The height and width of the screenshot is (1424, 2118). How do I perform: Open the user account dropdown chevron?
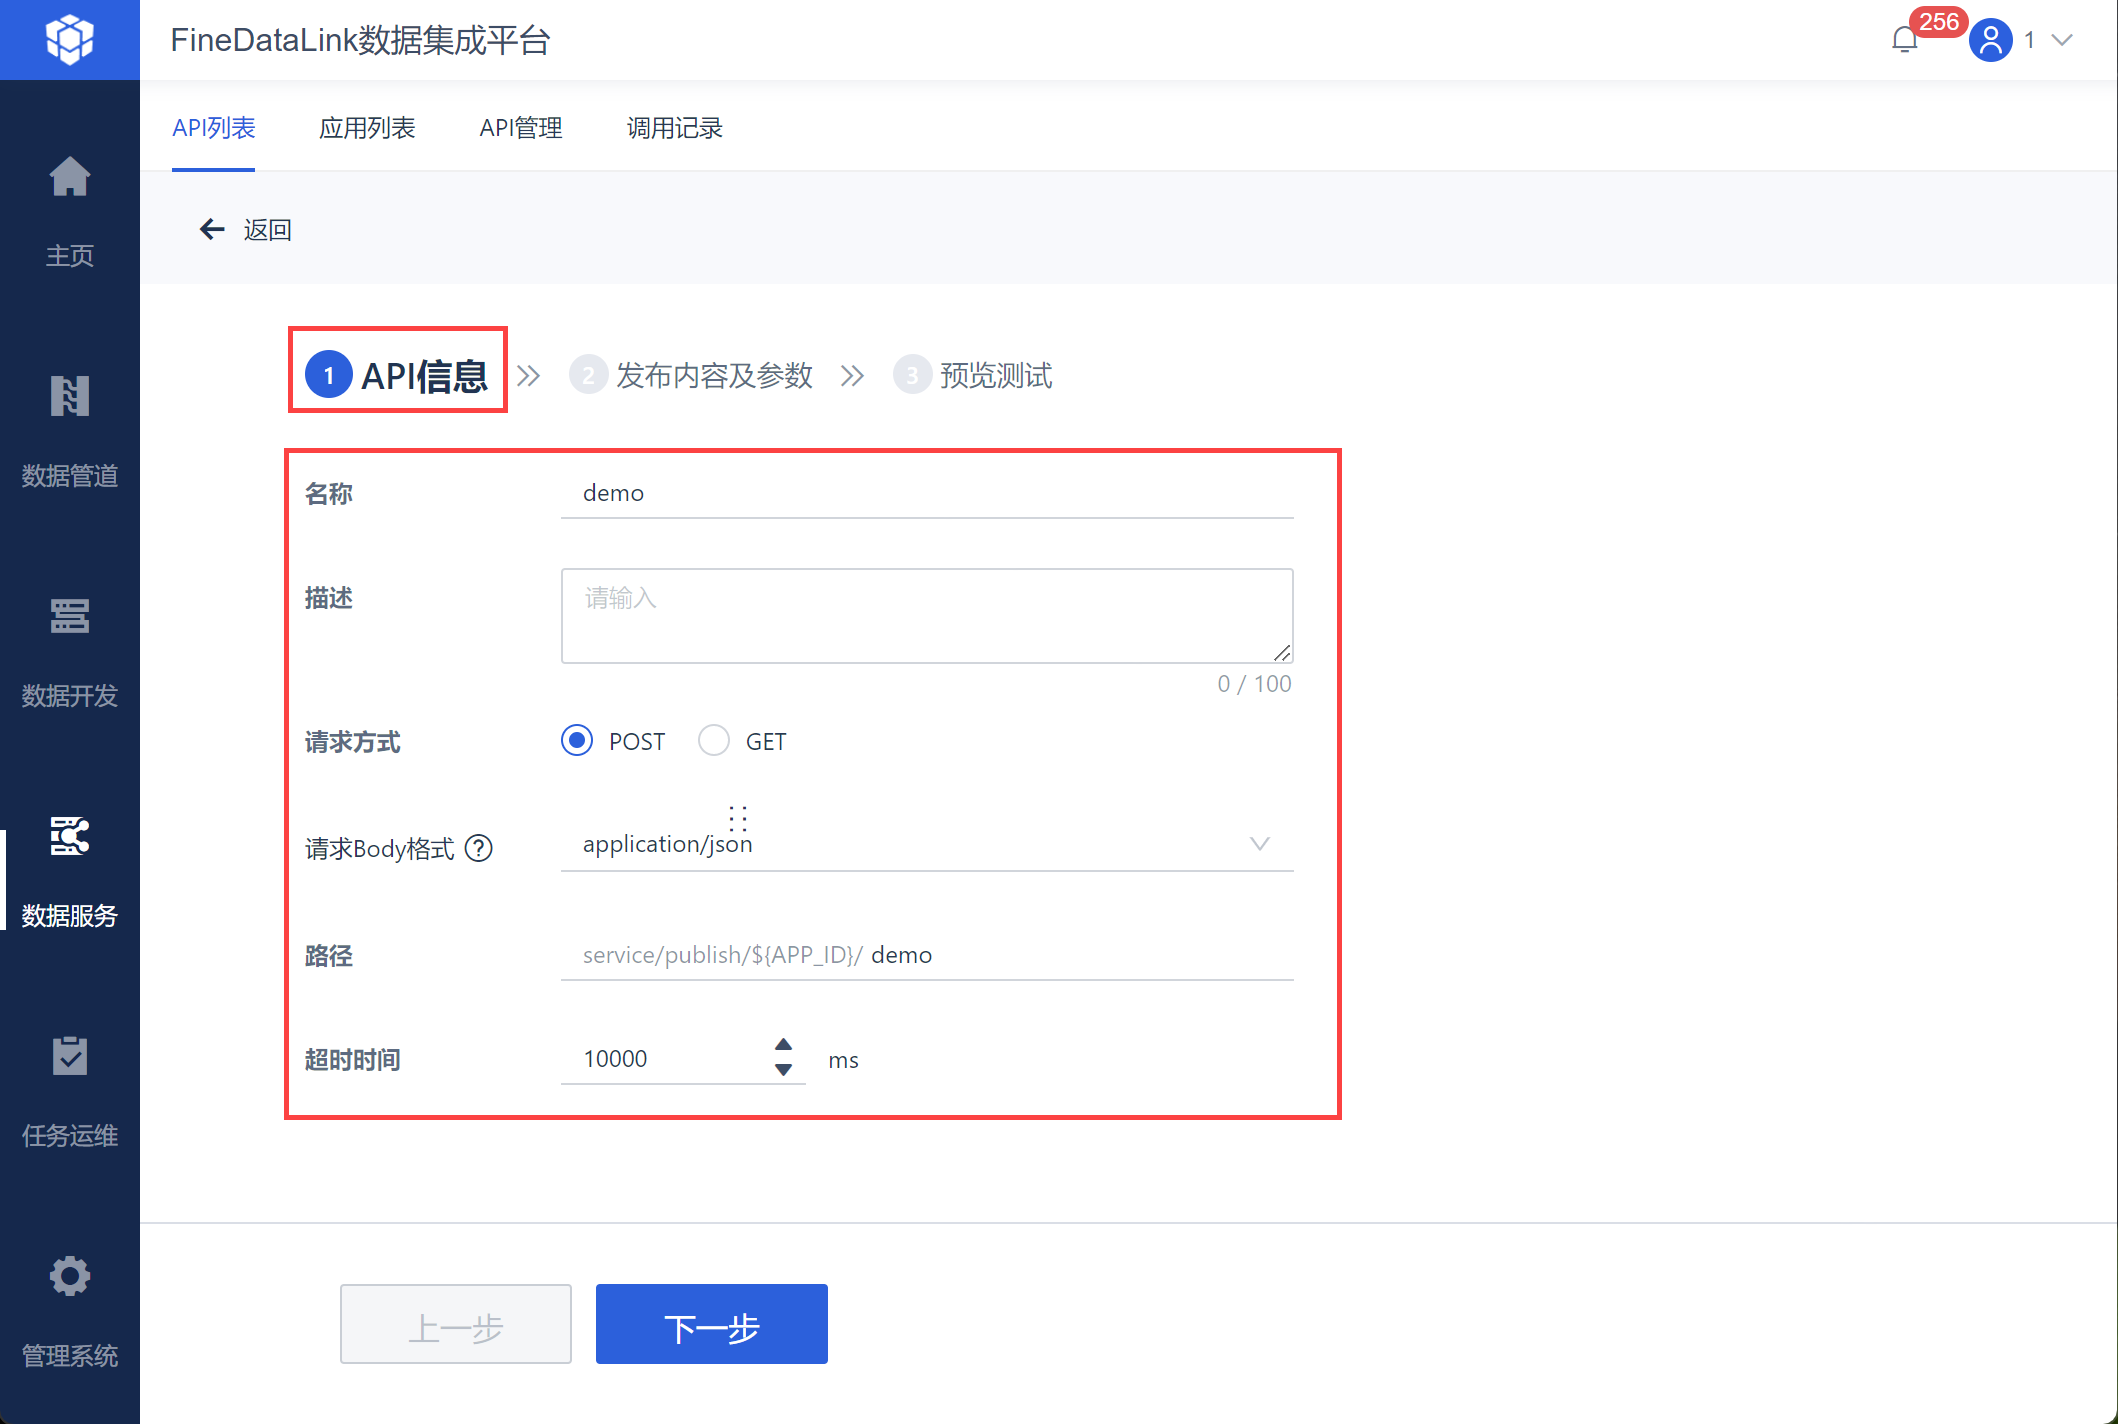click(2062, 40)
